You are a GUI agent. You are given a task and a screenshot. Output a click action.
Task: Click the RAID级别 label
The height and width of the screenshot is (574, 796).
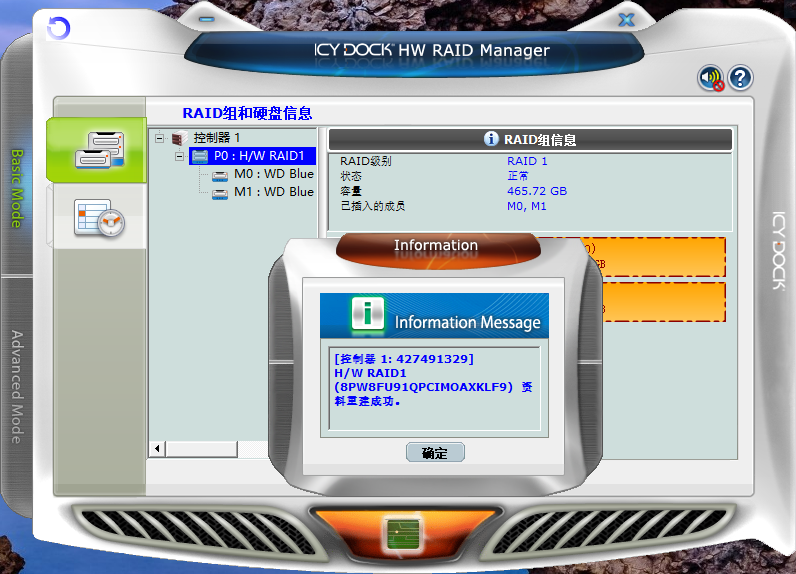pyautogui.click(x=366, y=161)
